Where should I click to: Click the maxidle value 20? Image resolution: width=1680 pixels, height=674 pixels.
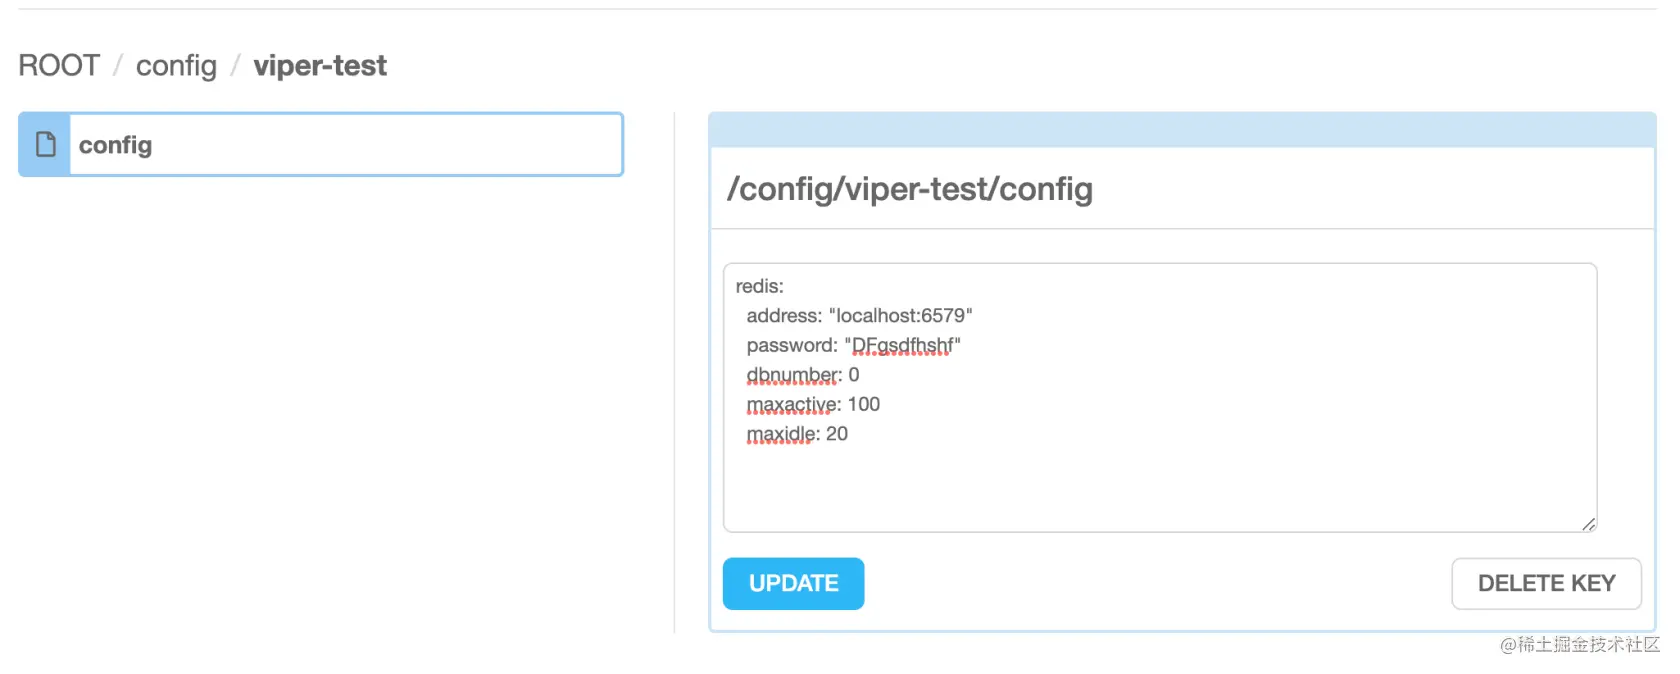pyautogui.click(x=837, y=434)
